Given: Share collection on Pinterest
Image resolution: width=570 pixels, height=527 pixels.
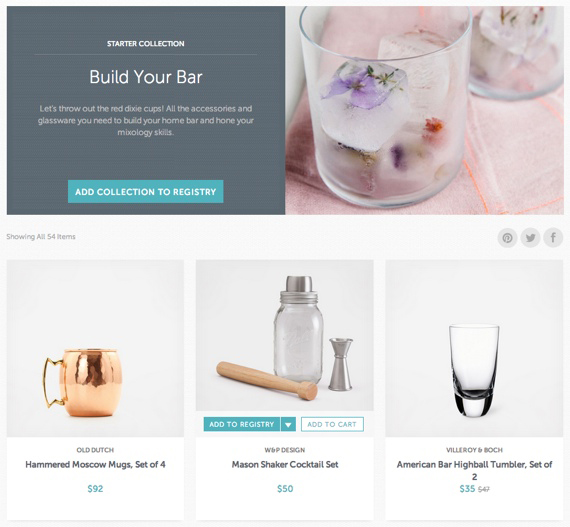Looking at the screenshot, I should [x=507, y=238].
